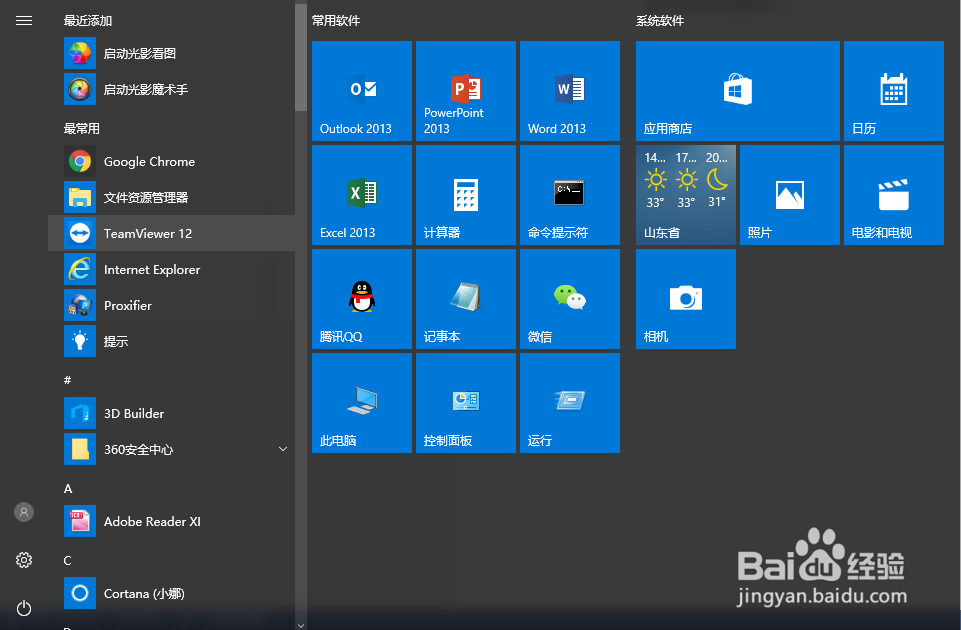Open the Windows Store (应用商店) tile
Screen dimensions: 961x630
click(x=737, y=91)
